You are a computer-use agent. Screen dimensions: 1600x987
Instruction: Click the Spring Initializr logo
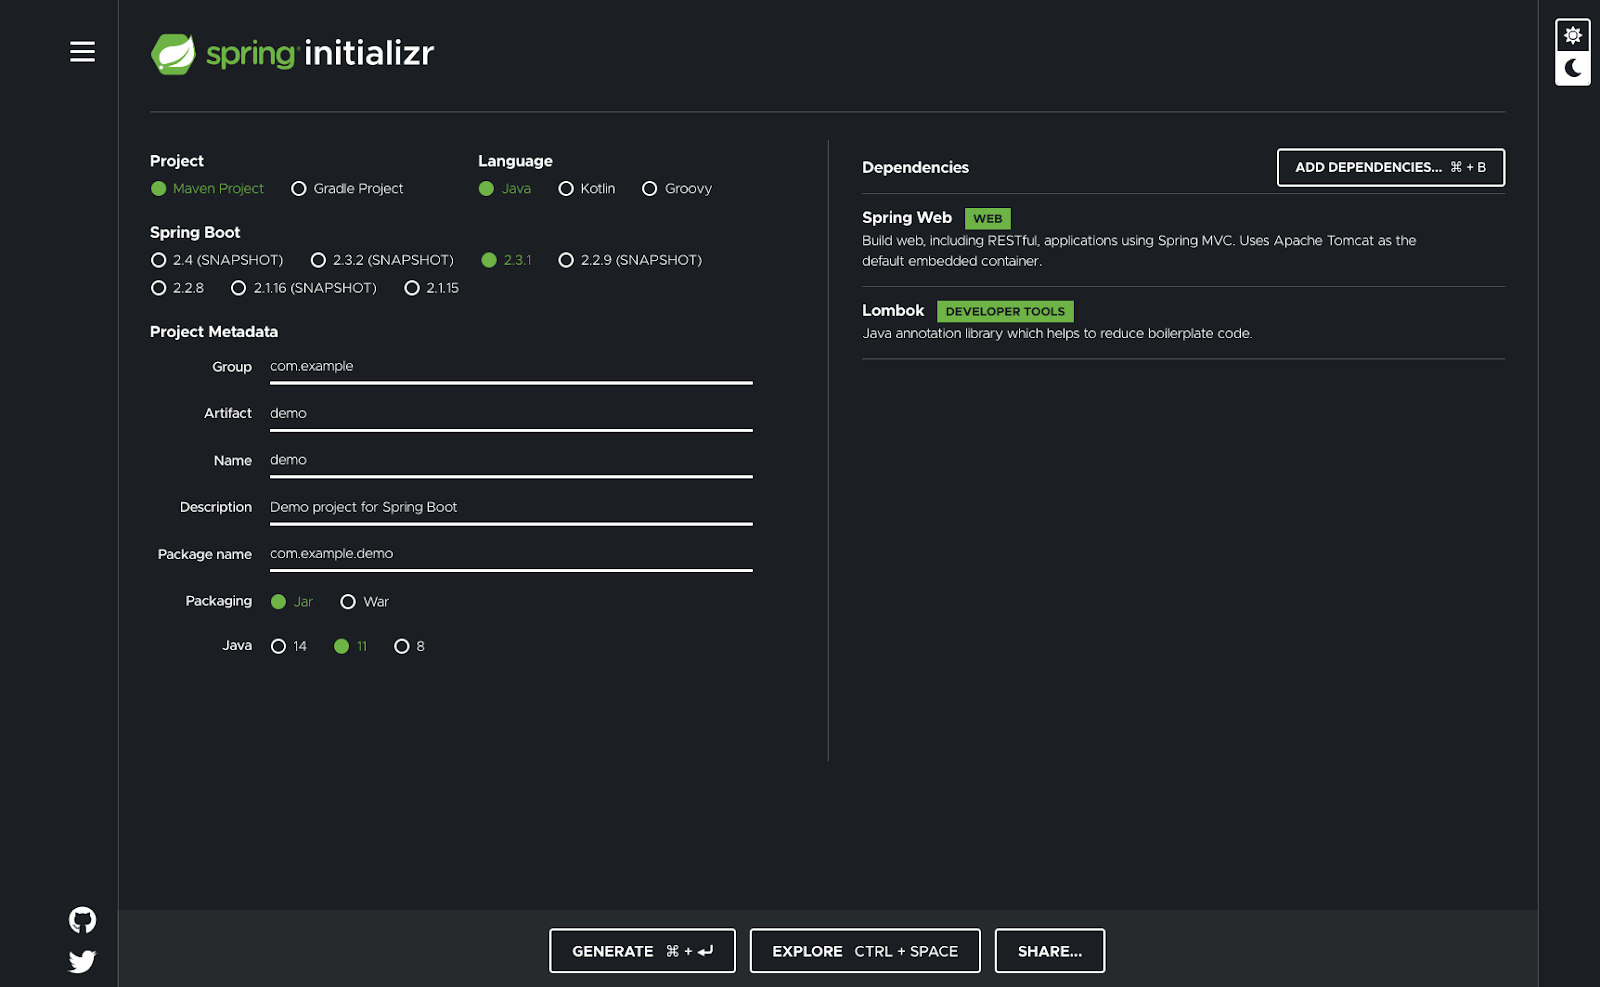(292, 54)
